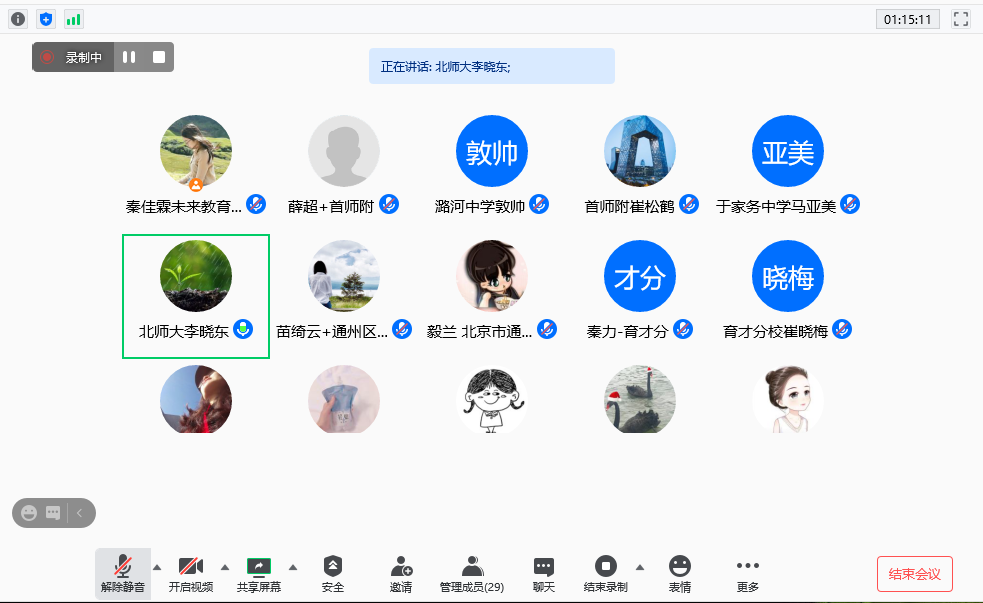Expand share options arrow beside 共享屏幕
This screenshot has height=603, width=983.
tap(293, 566)
